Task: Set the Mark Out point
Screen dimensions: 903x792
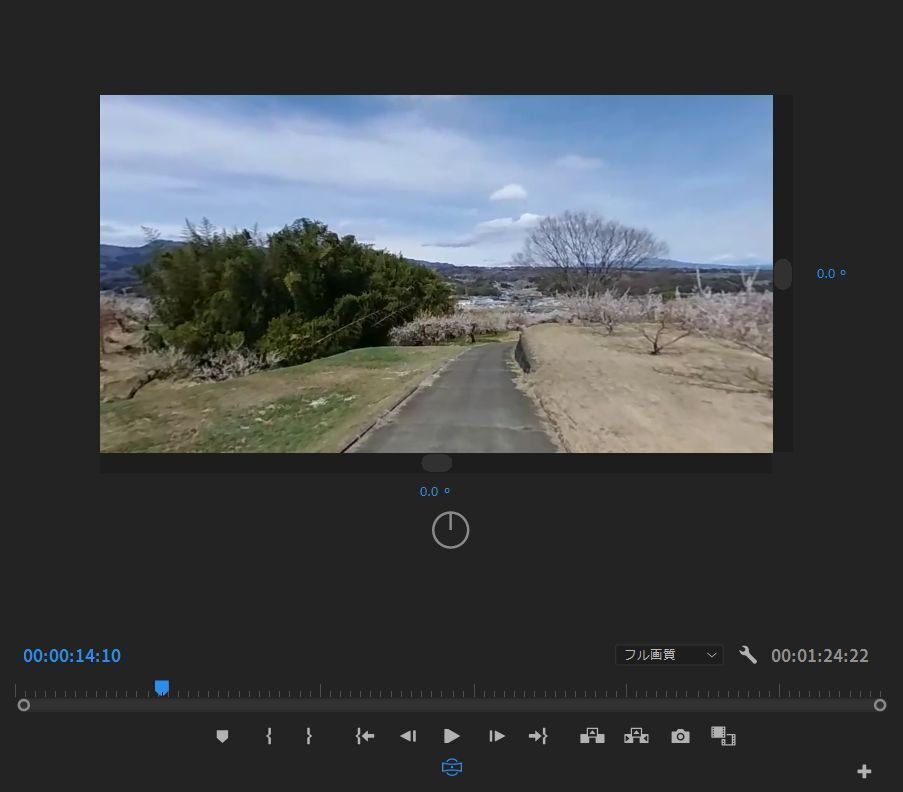Action: tap(309, 736)
